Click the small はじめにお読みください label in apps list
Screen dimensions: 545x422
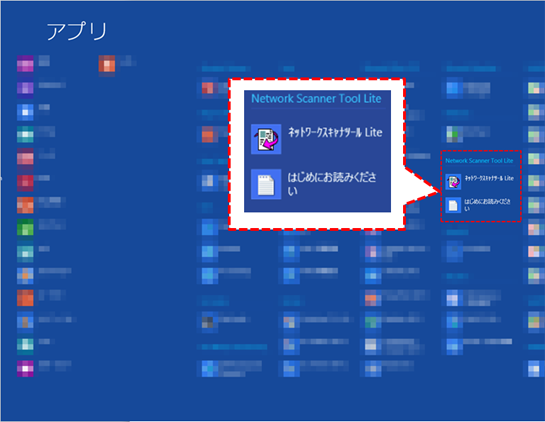pyautogui.click(x=487, y=205)
